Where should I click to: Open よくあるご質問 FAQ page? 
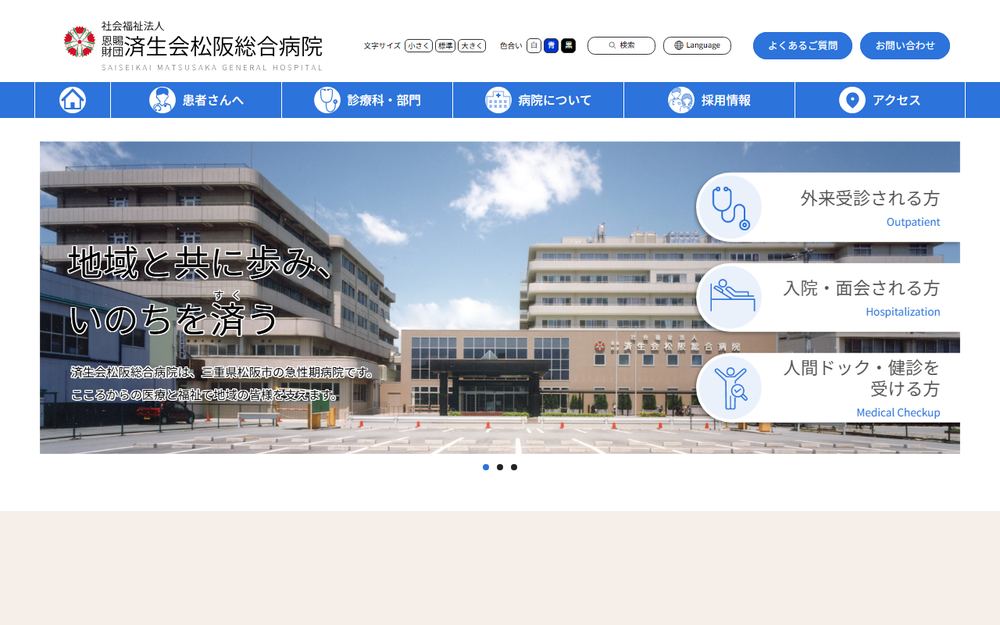coord(802,46)
